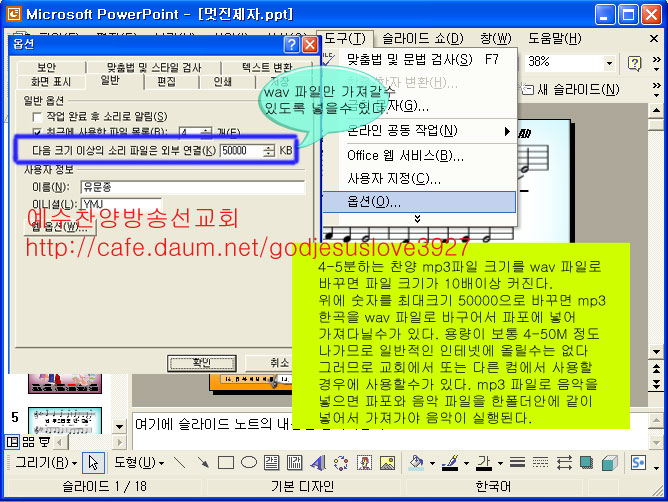
Task: Select slide 5 thumbnail in outline pane
Action: (x=65, y=421)
